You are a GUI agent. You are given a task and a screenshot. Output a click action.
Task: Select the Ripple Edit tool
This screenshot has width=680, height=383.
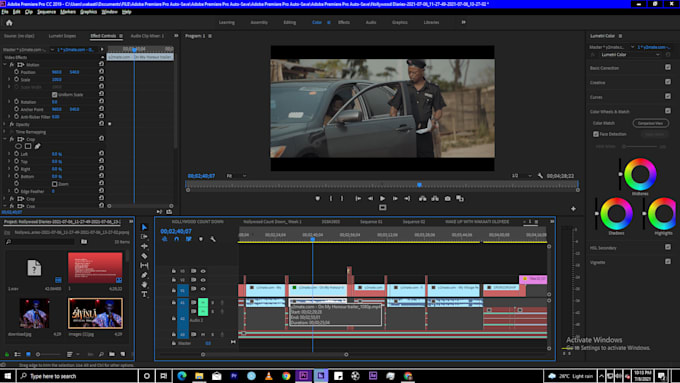[x=144, y=246]
